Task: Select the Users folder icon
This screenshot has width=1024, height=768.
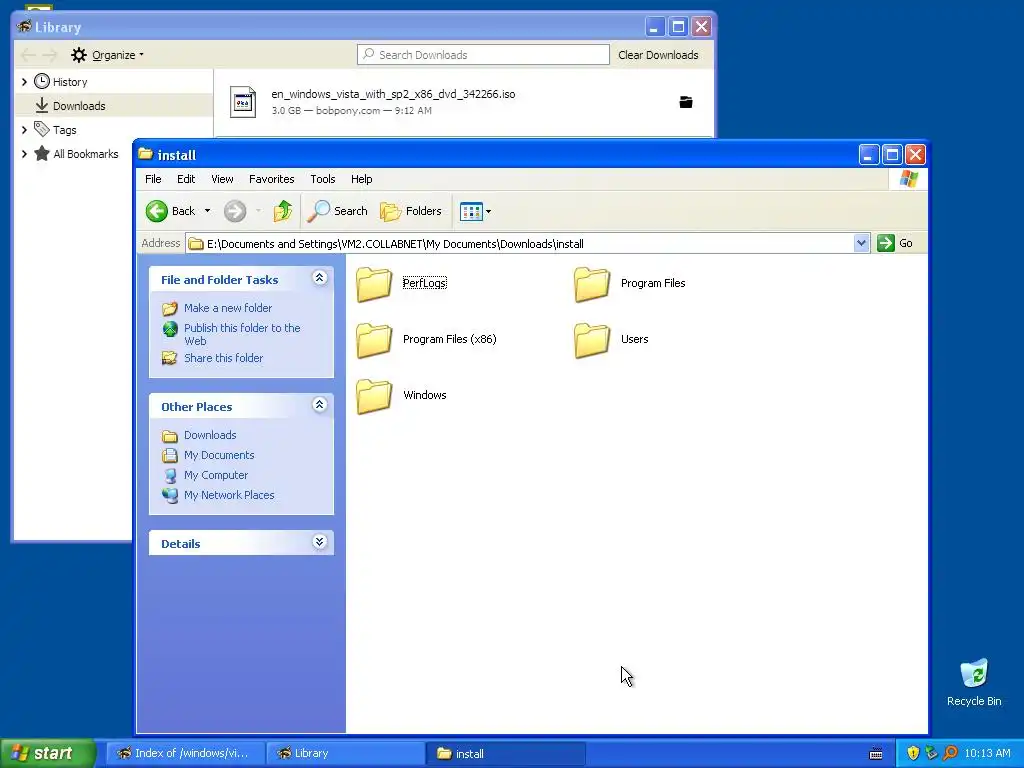Action: [592, 340]
